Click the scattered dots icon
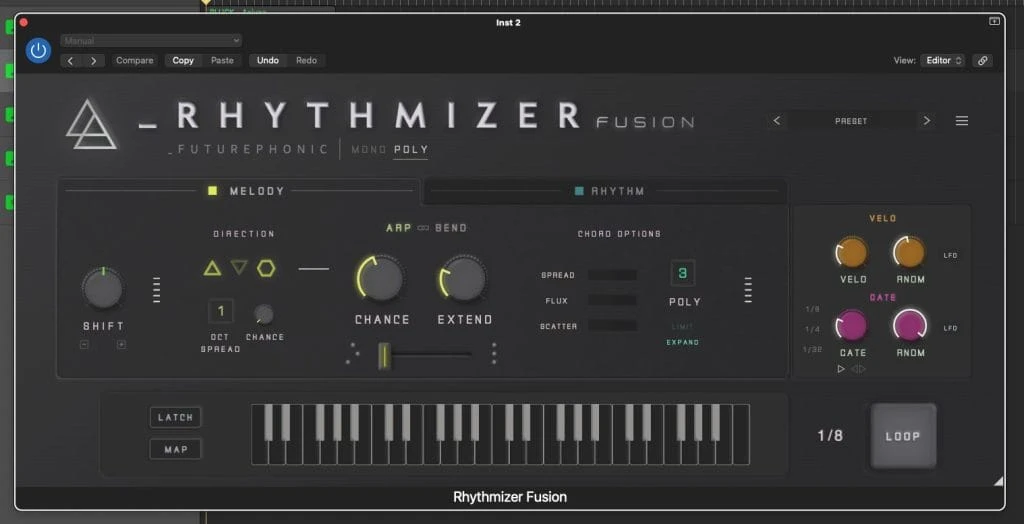This screenshot has width=1024, height=524. coord(353,353)
